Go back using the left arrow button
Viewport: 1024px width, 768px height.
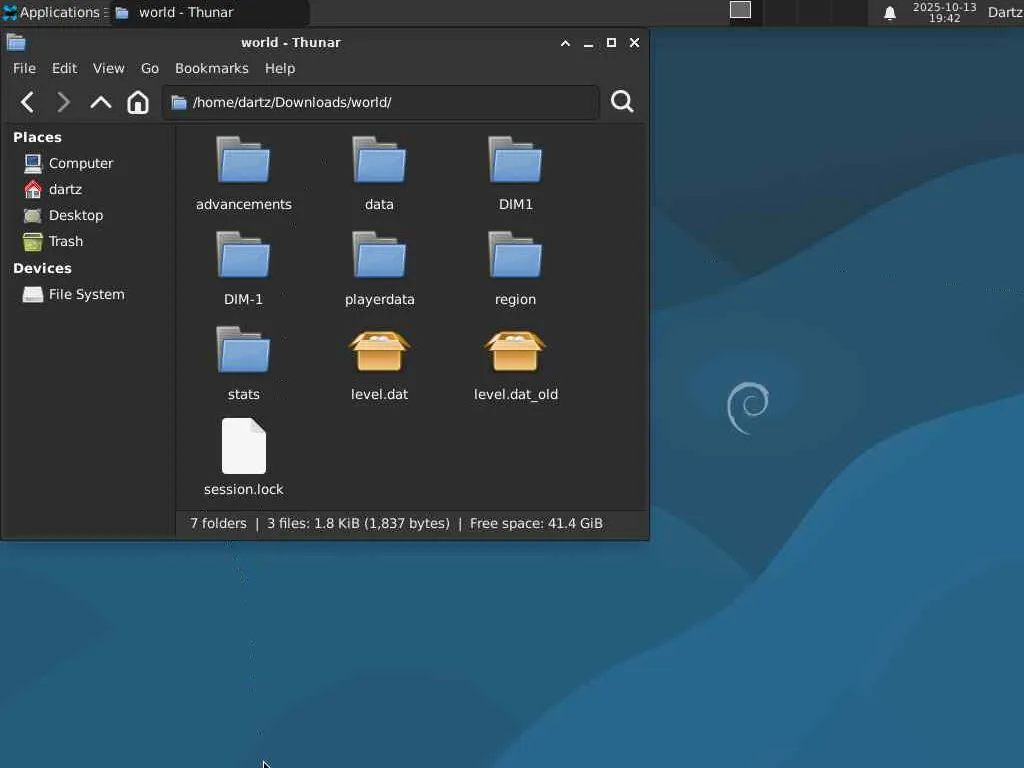(28, 102)
